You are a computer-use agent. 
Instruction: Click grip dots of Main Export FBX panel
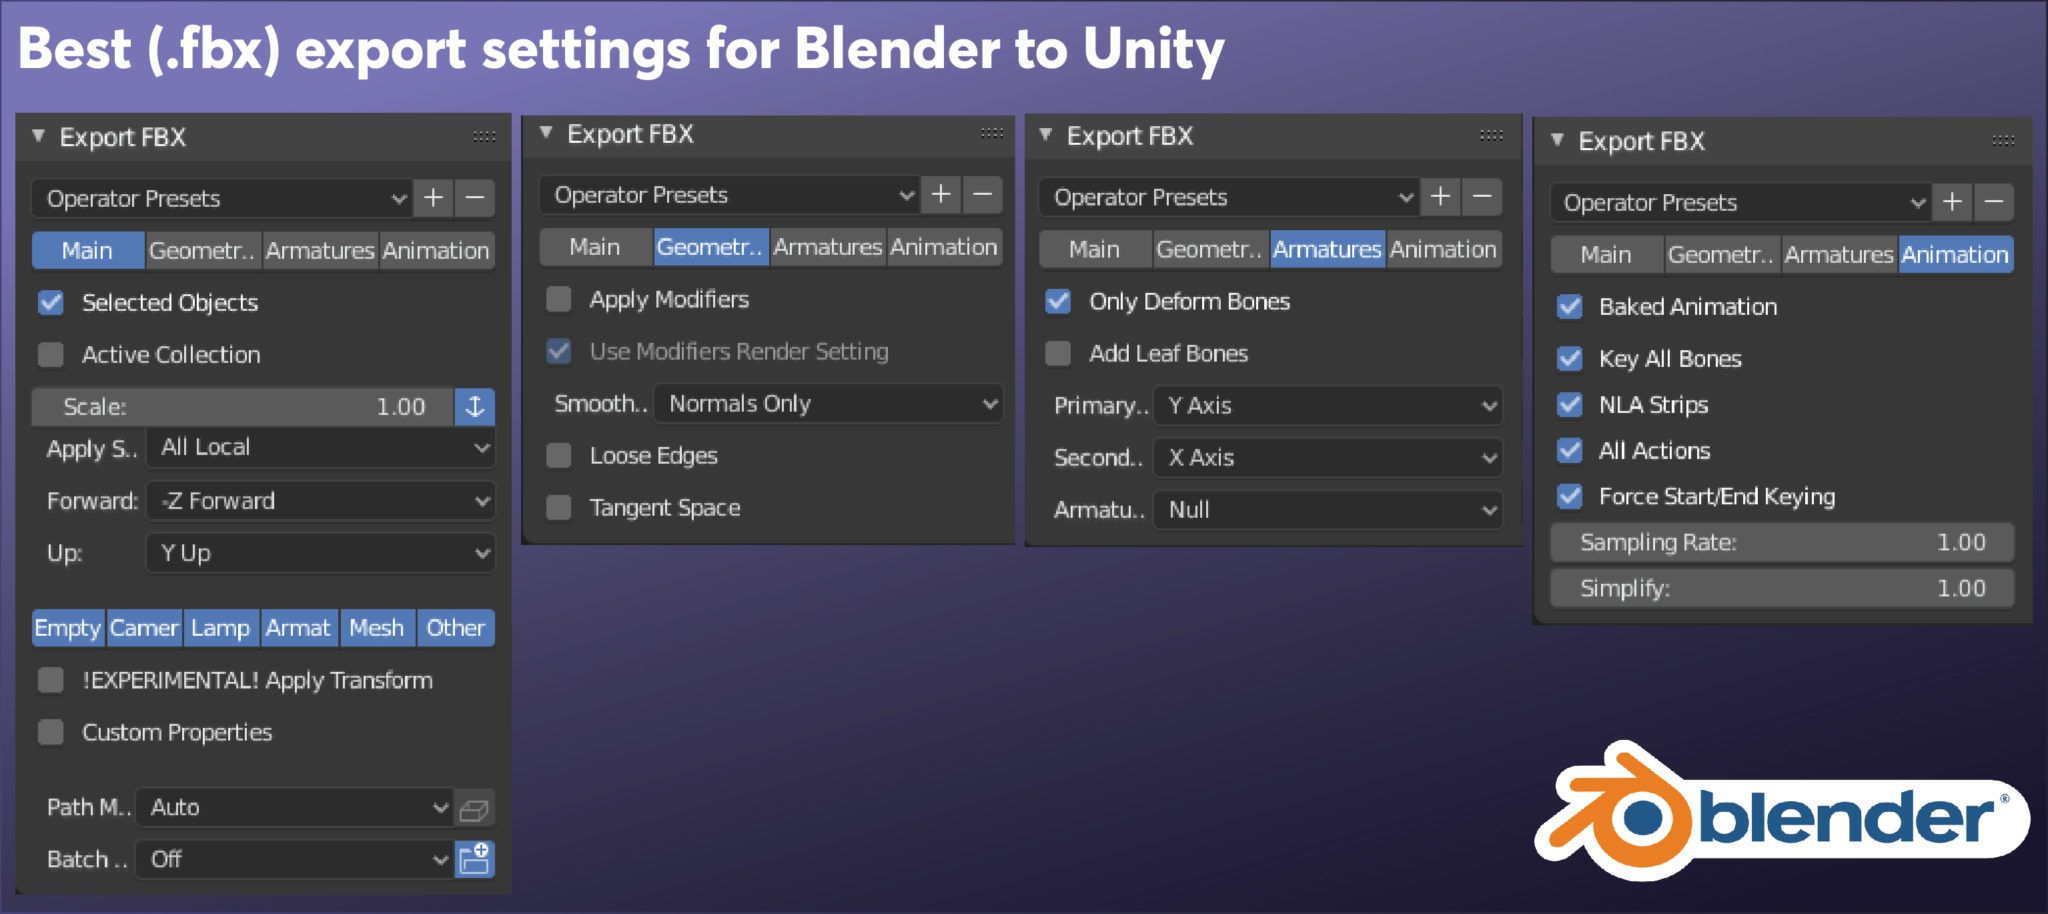point(484,137)
